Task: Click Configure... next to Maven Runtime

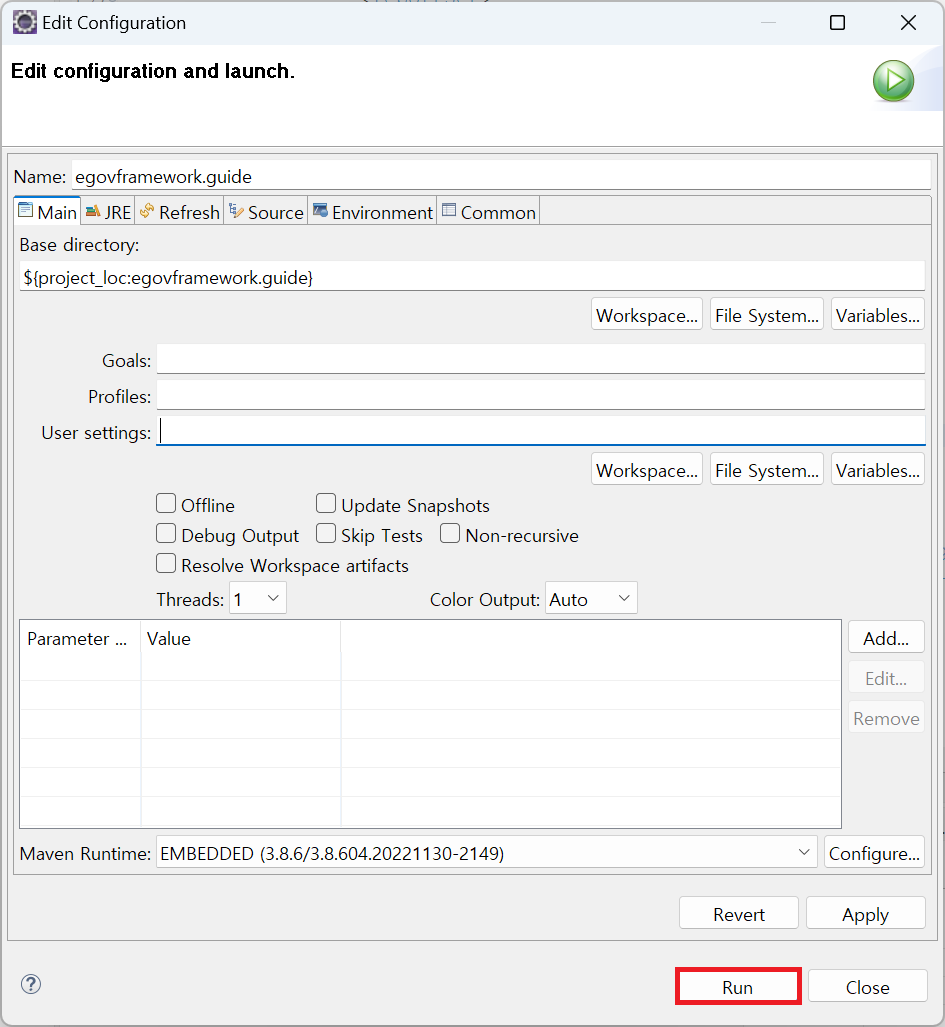Action: tap(874, 853)
